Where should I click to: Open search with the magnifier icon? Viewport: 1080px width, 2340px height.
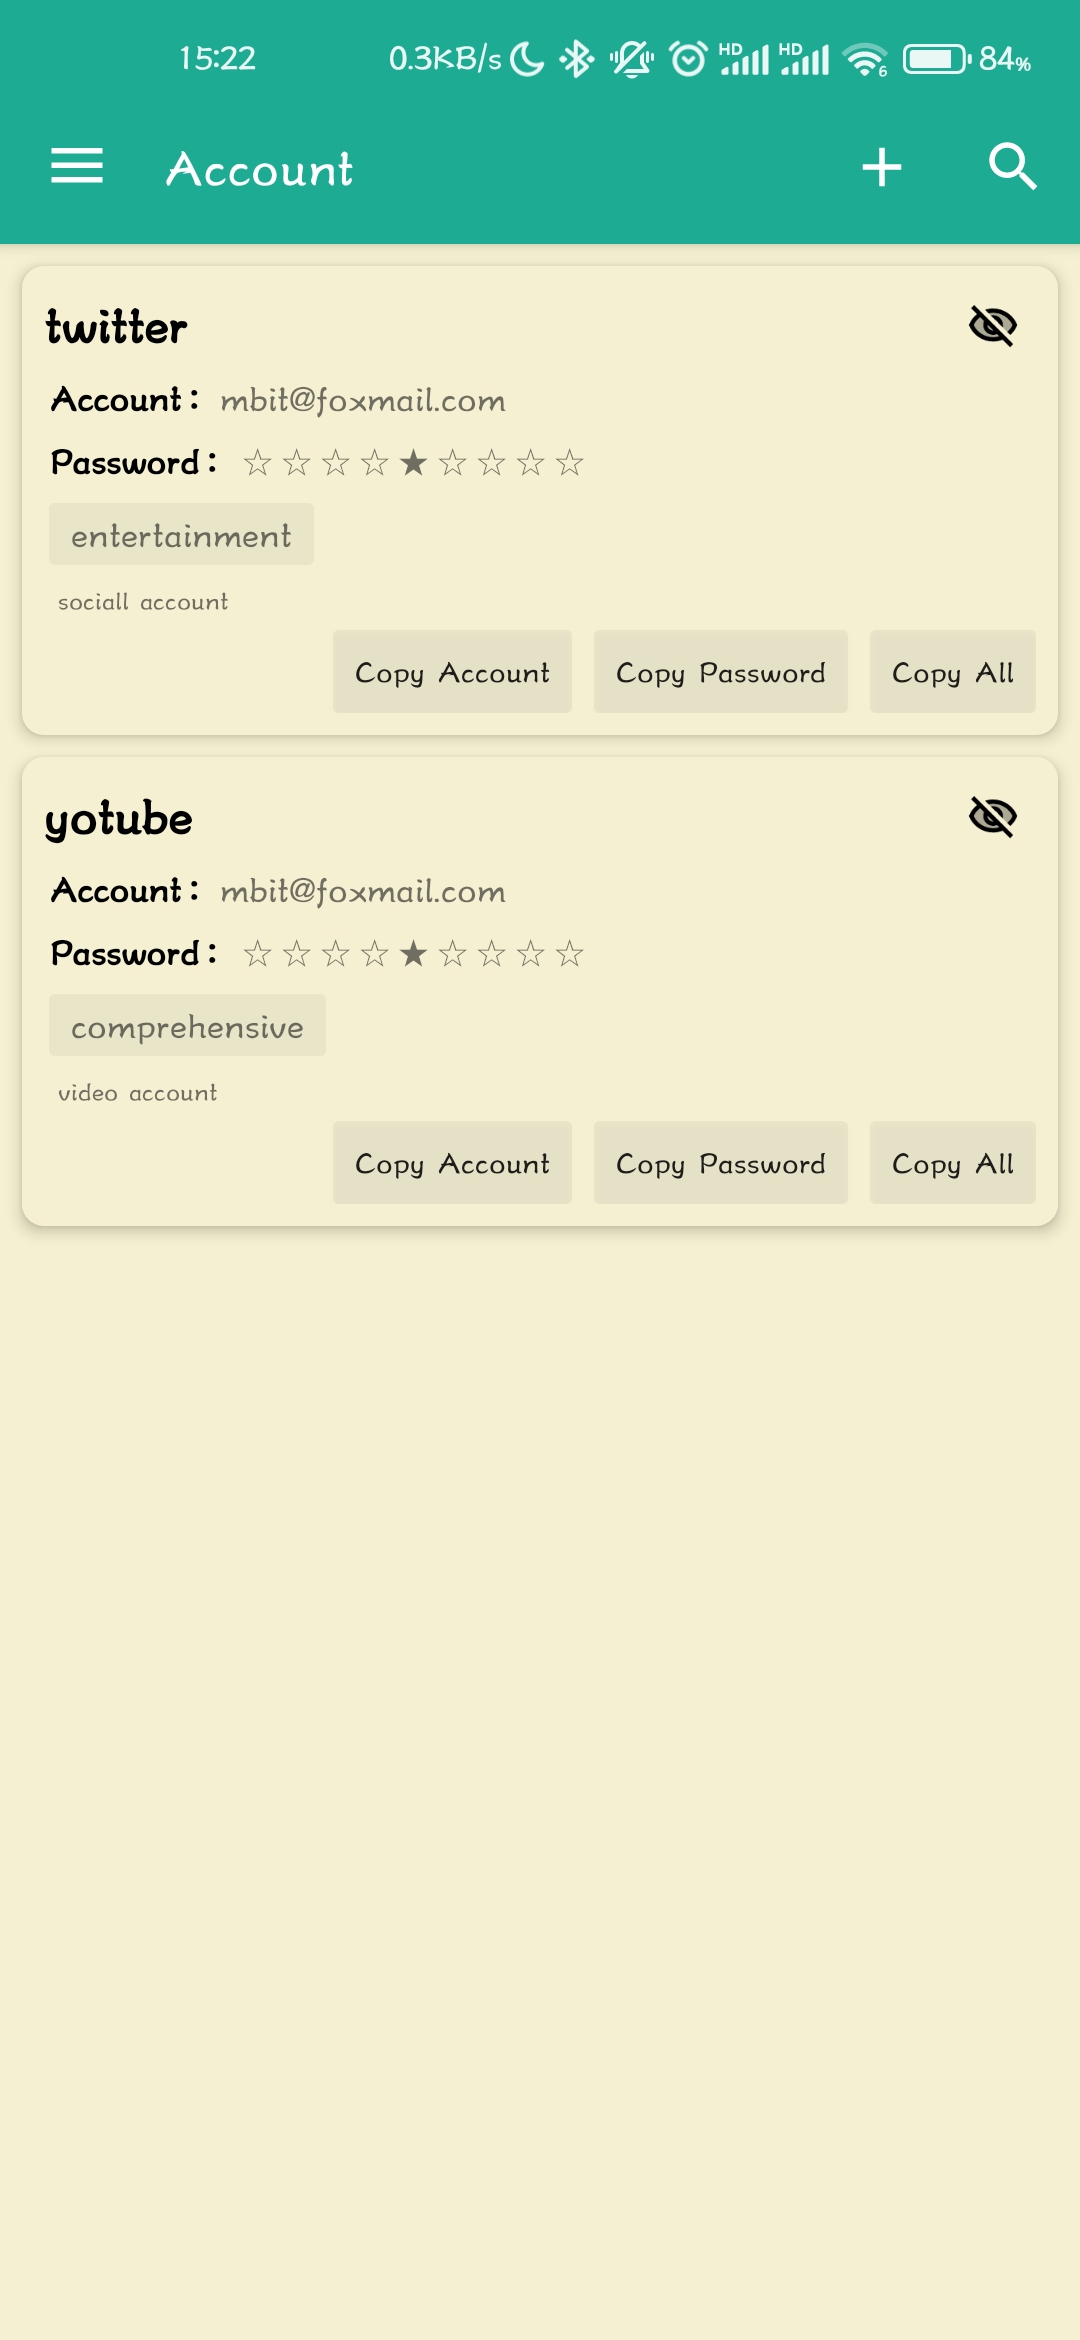(1012, 166)
